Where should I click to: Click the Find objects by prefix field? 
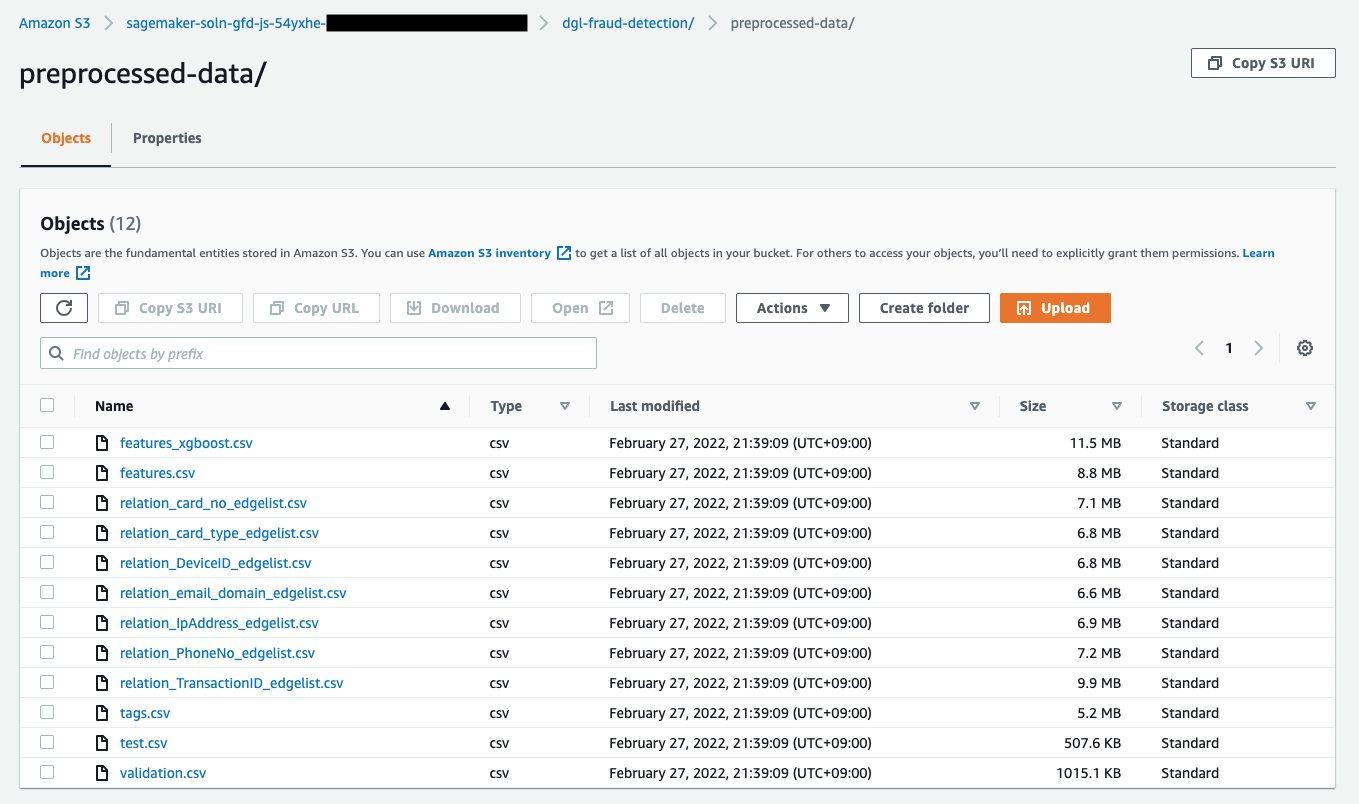[318, 353]
